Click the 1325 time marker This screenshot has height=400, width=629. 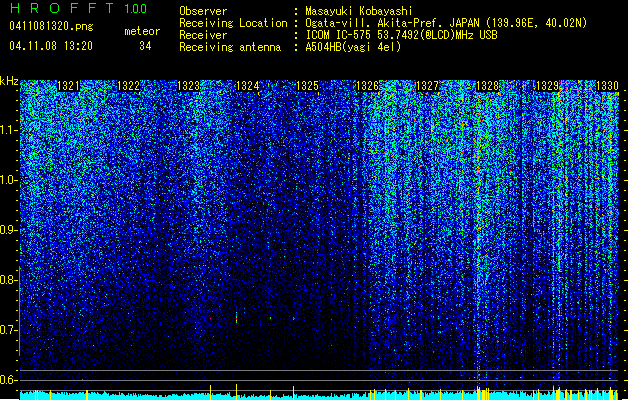tap(307, 86)
